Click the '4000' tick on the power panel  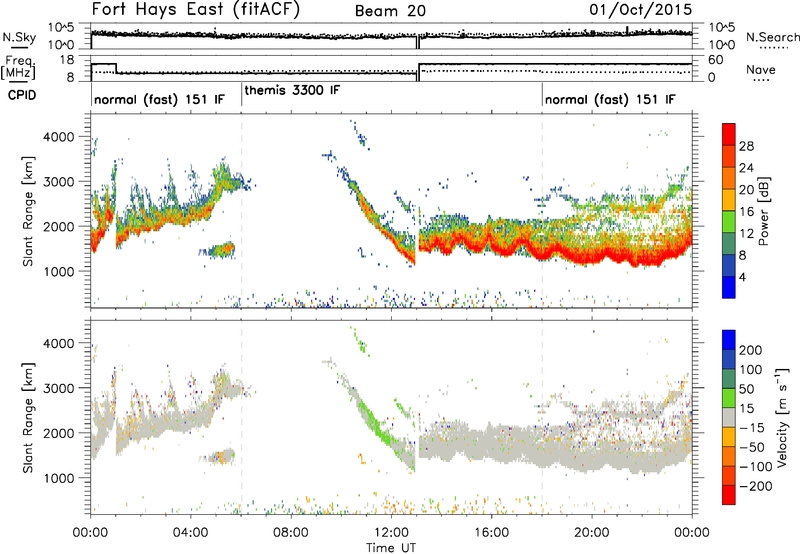59,137
